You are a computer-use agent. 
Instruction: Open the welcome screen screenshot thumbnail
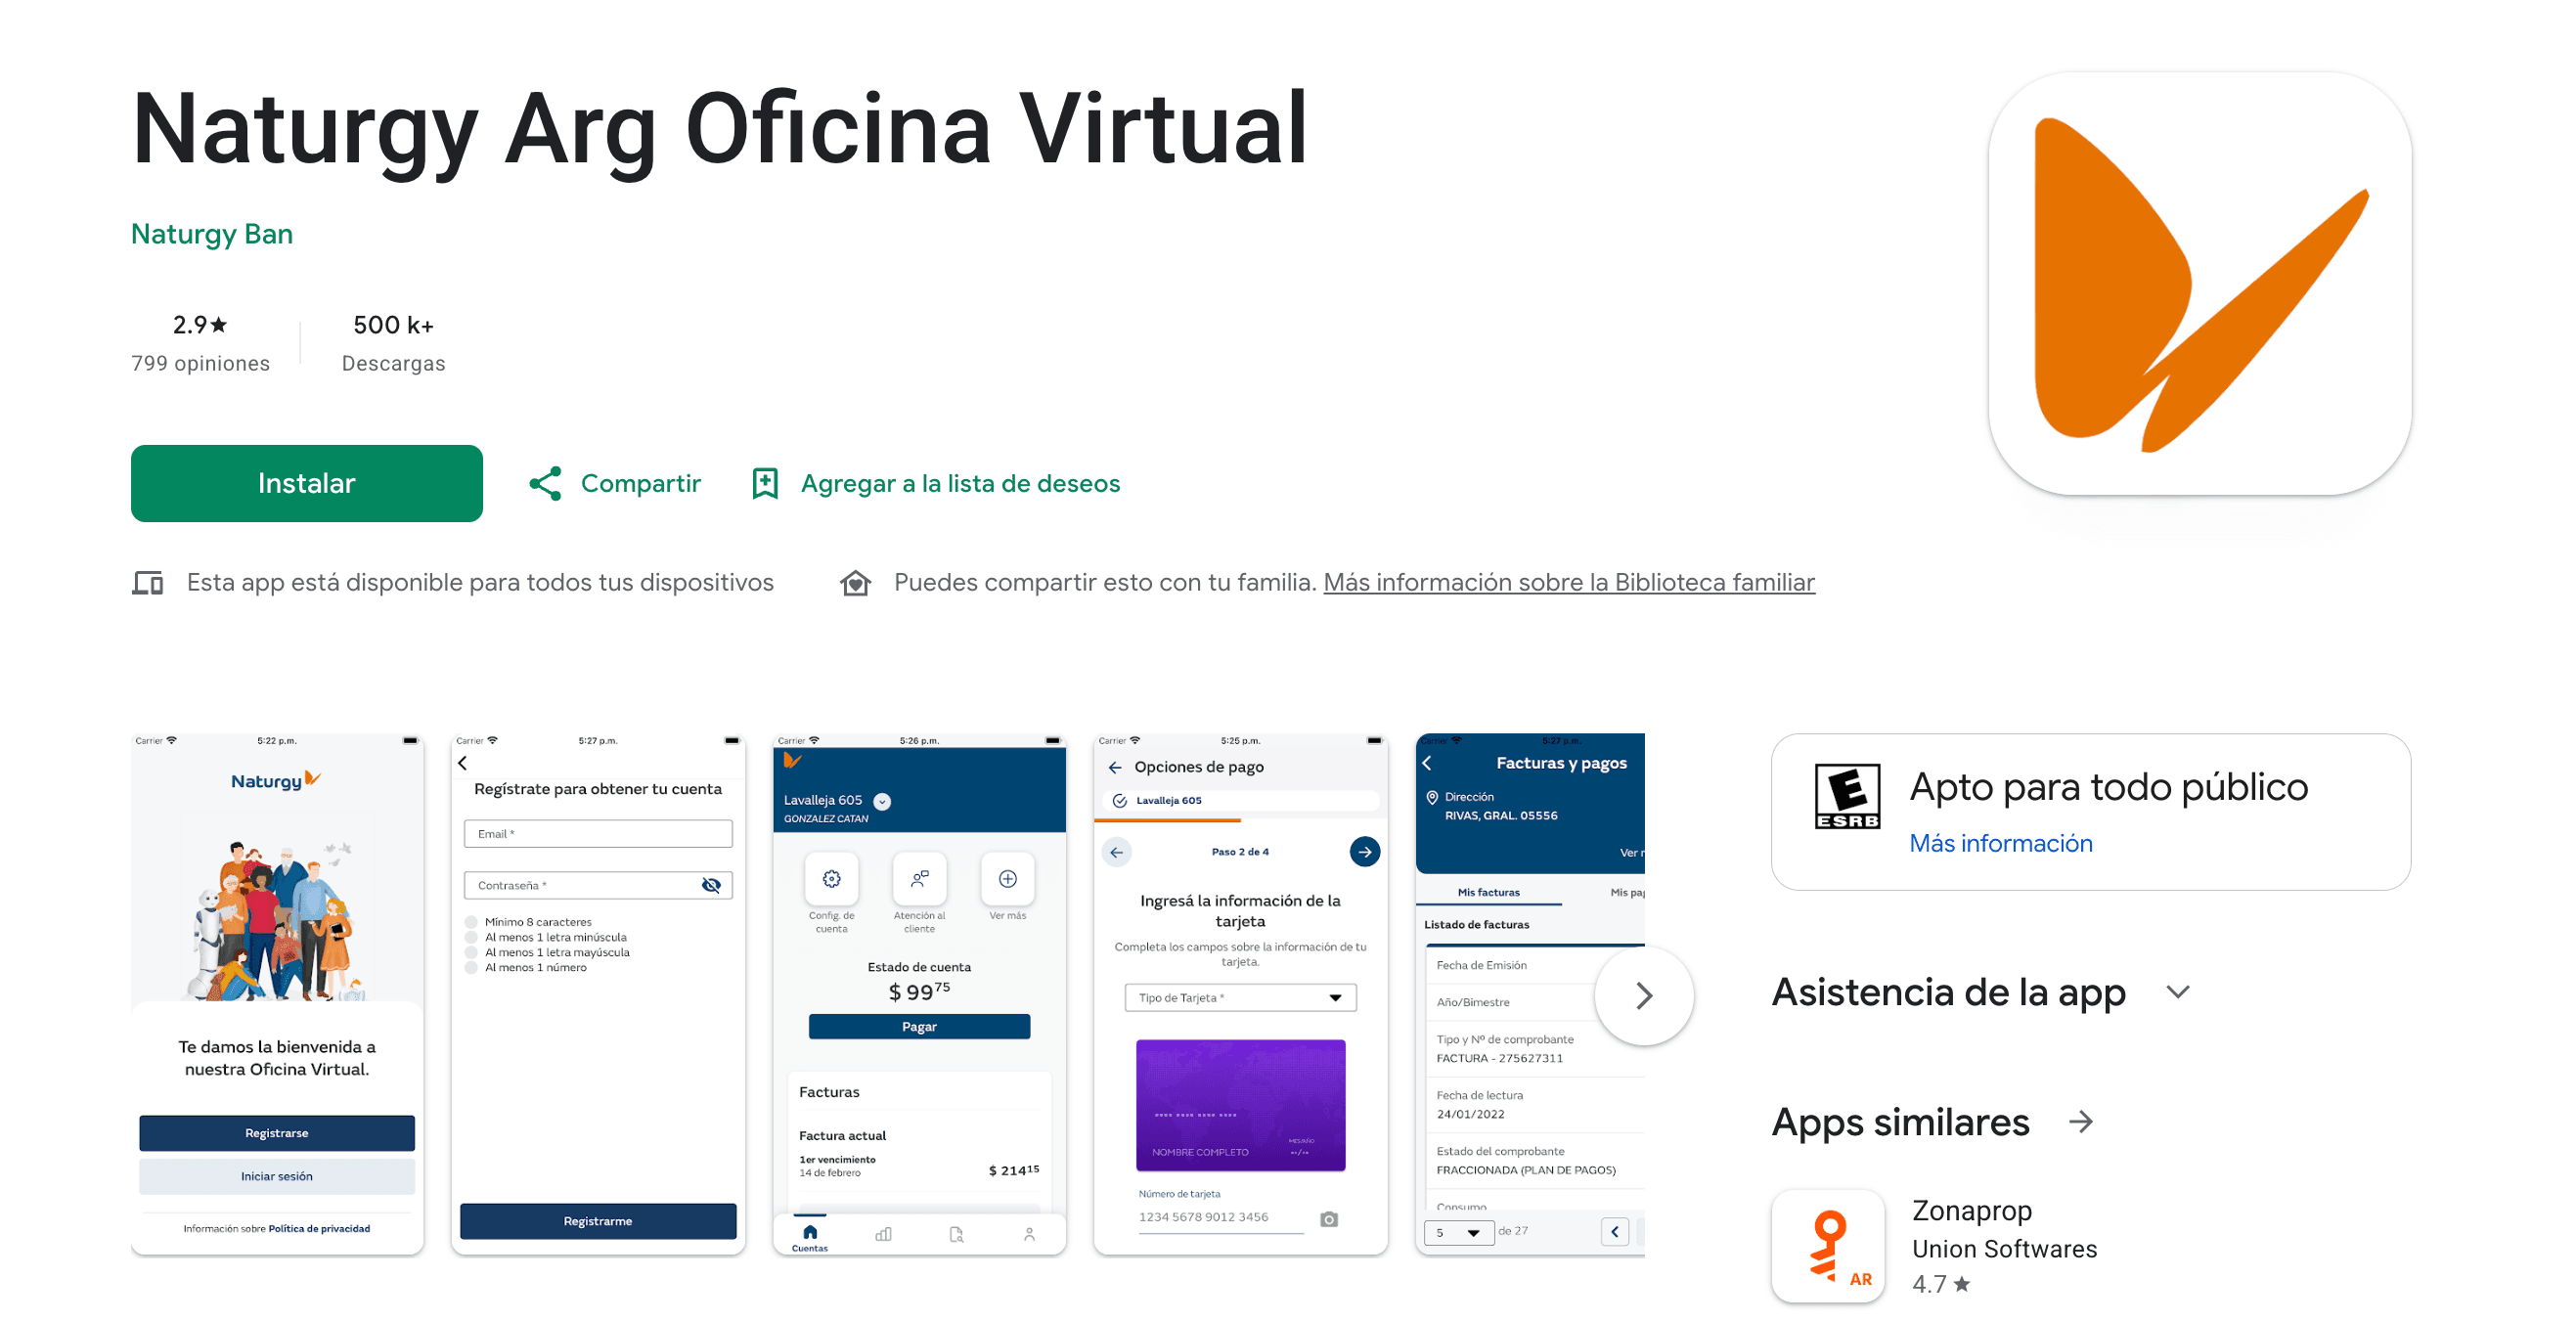277,994
